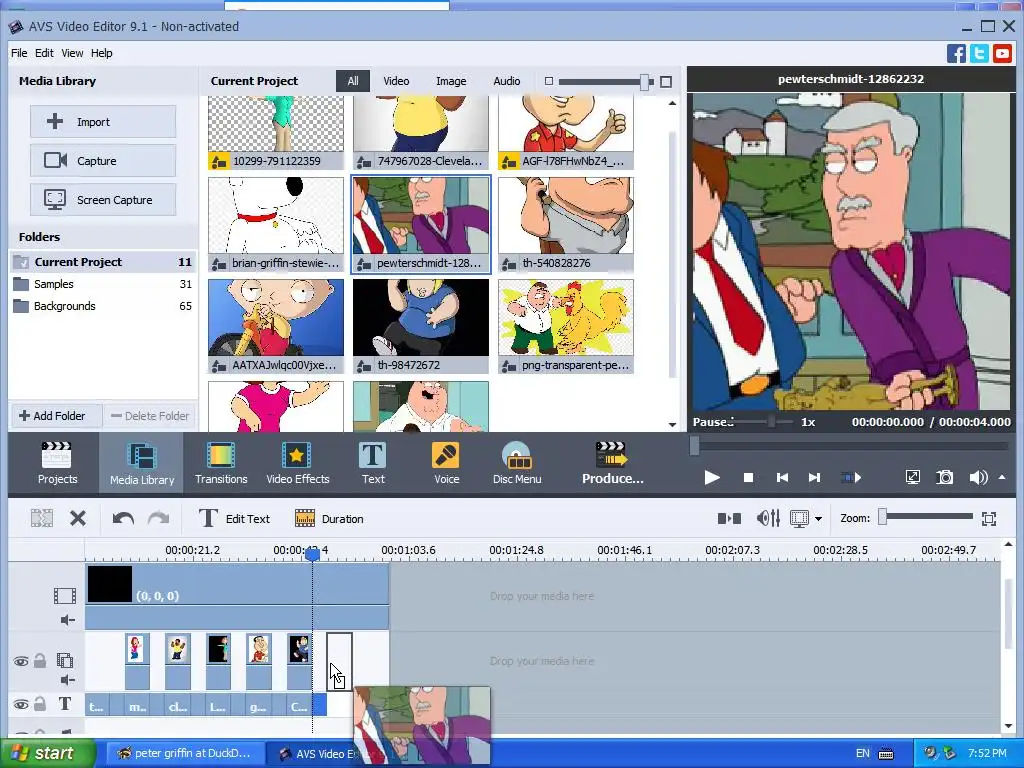Open the Transitions panel

[221, 463]
